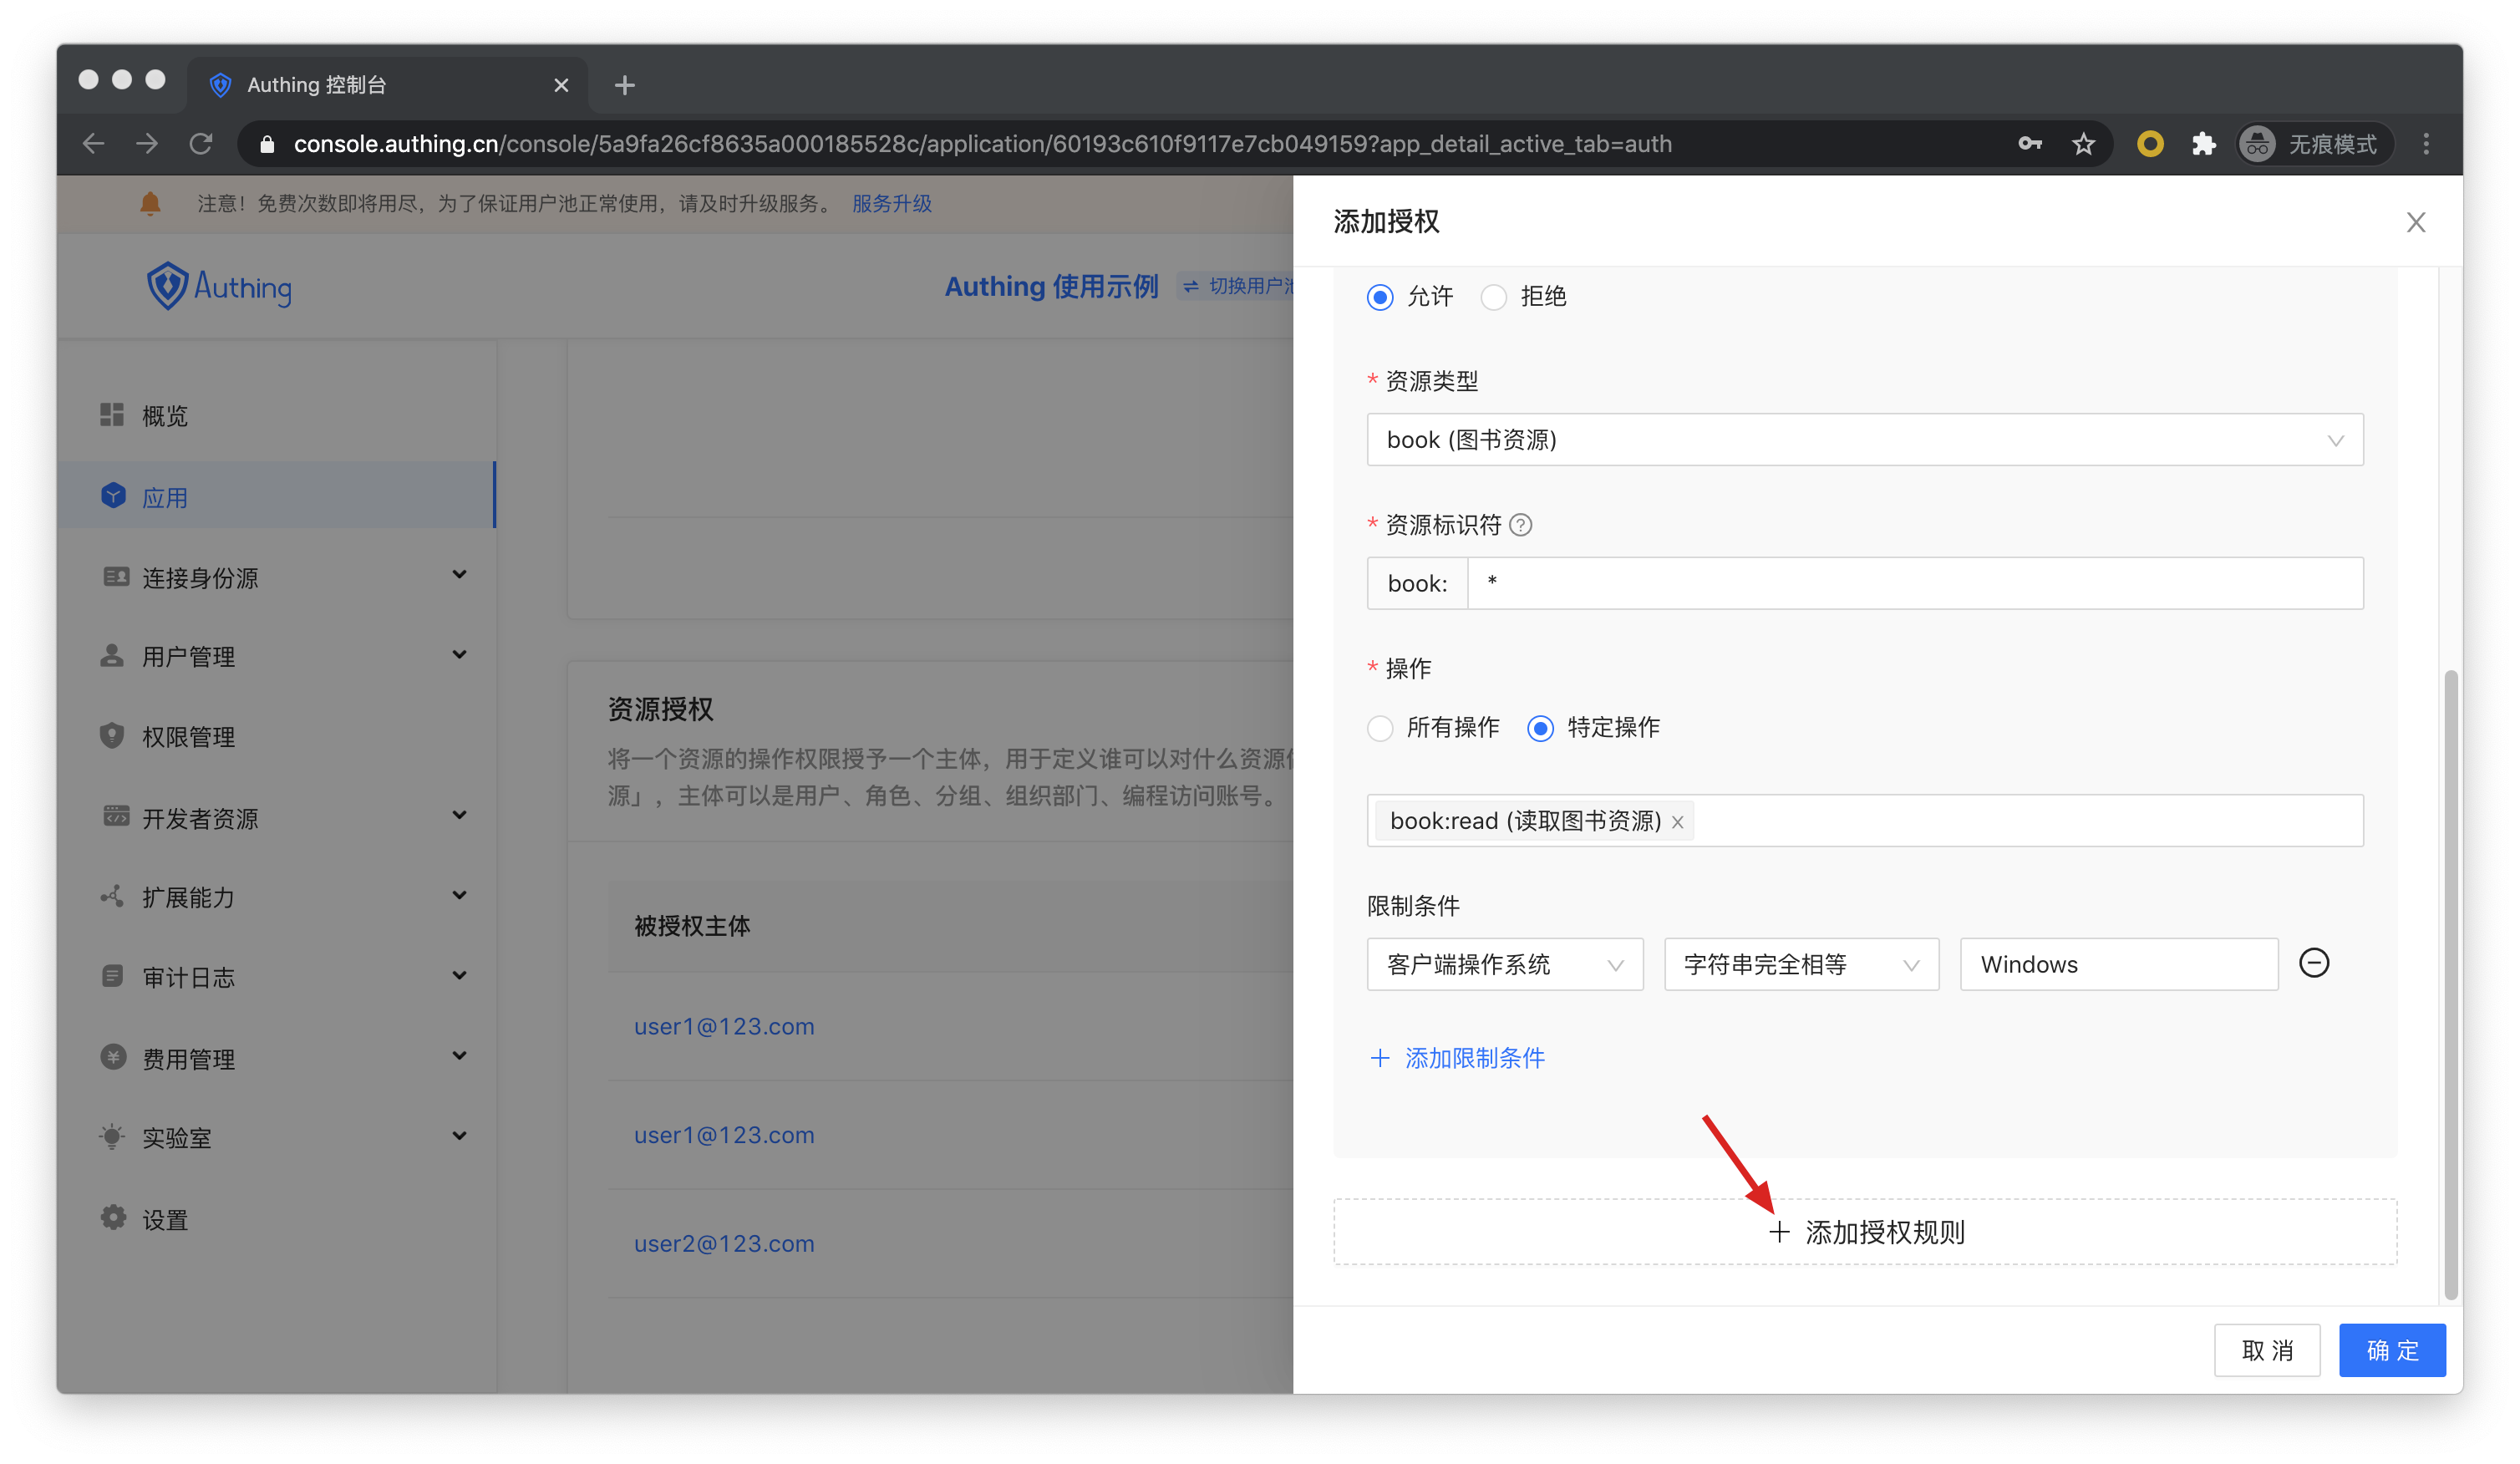Go to 概览 in the sidebar
This screenshot has width=2520, height=1464.
pos(165,416)
